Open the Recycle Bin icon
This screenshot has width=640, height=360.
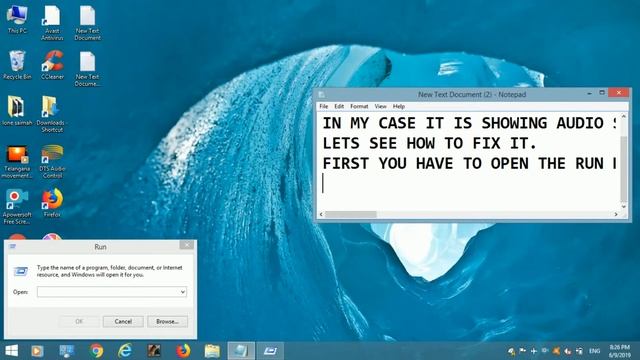(17, 64)
